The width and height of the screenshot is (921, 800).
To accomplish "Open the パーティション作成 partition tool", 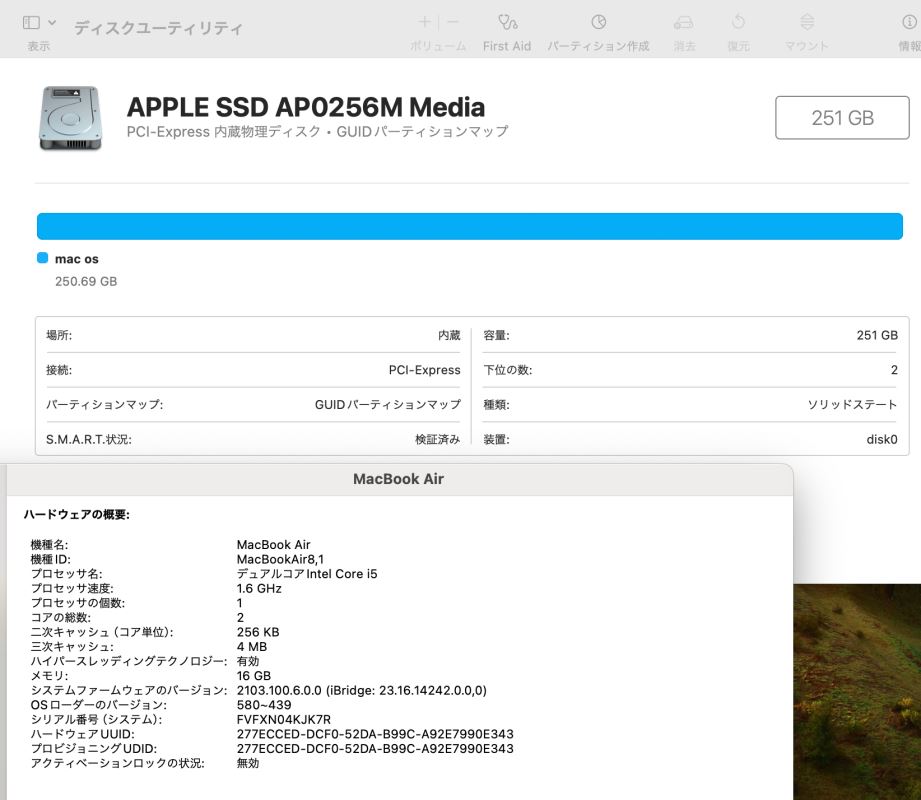I will point(598,22).
